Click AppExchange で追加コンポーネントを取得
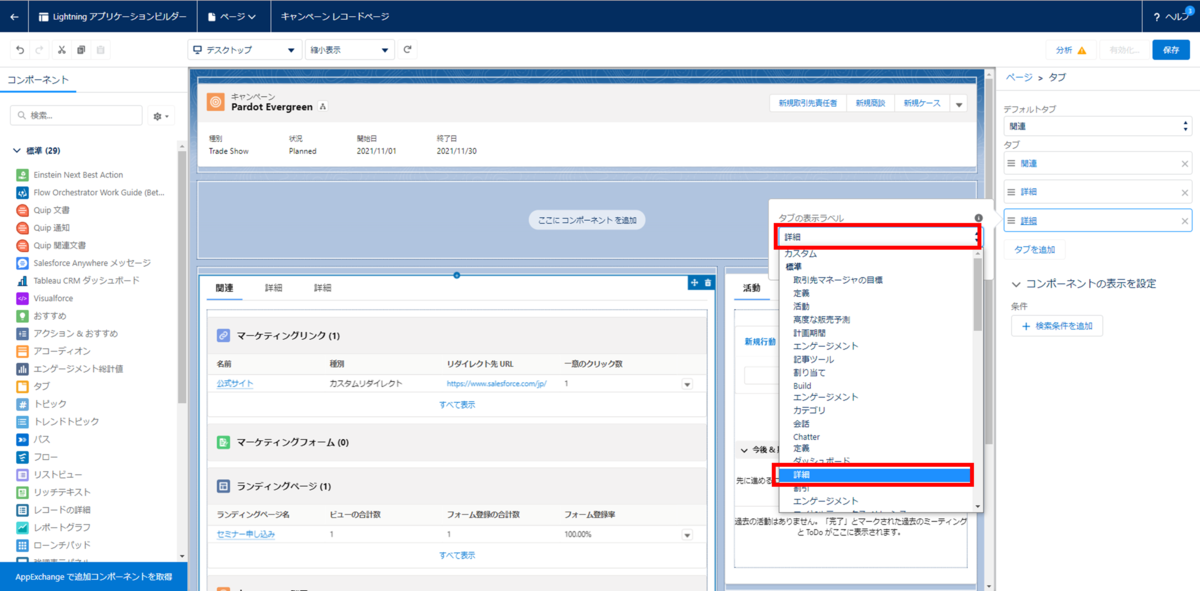Image resolution: width=1200 pixels, height=591 pixels. (x=94, y=578)
